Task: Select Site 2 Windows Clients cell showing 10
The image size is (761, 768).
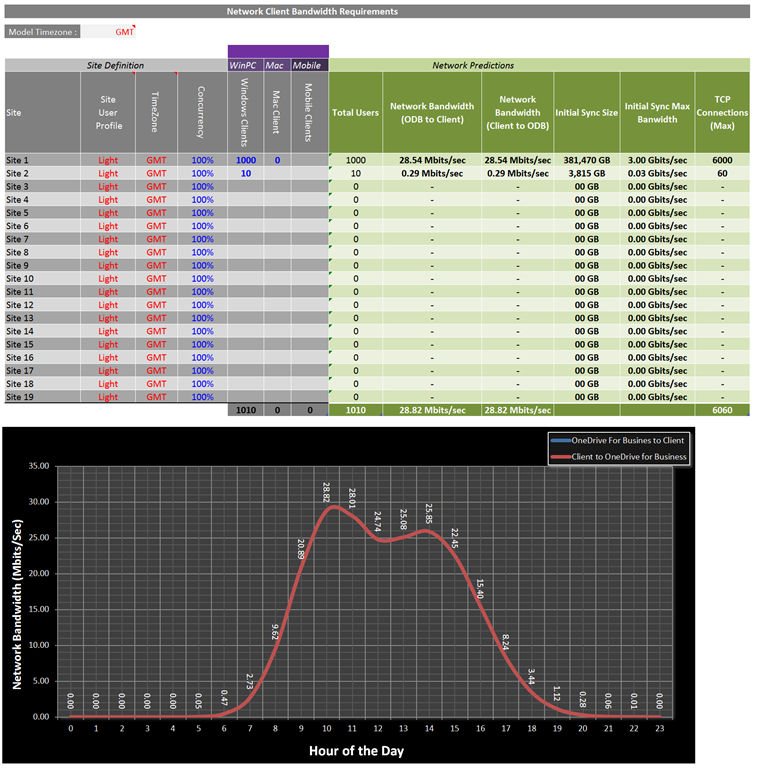Action: click(245, 173)
